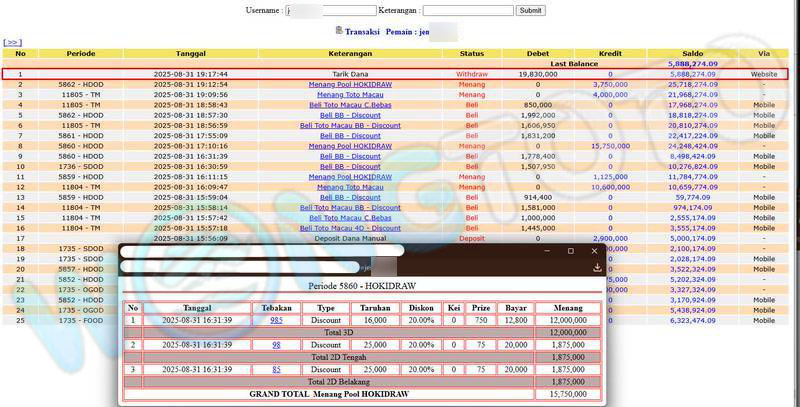
Task: Expand using the >> link above table
Action: coord(13,43)
